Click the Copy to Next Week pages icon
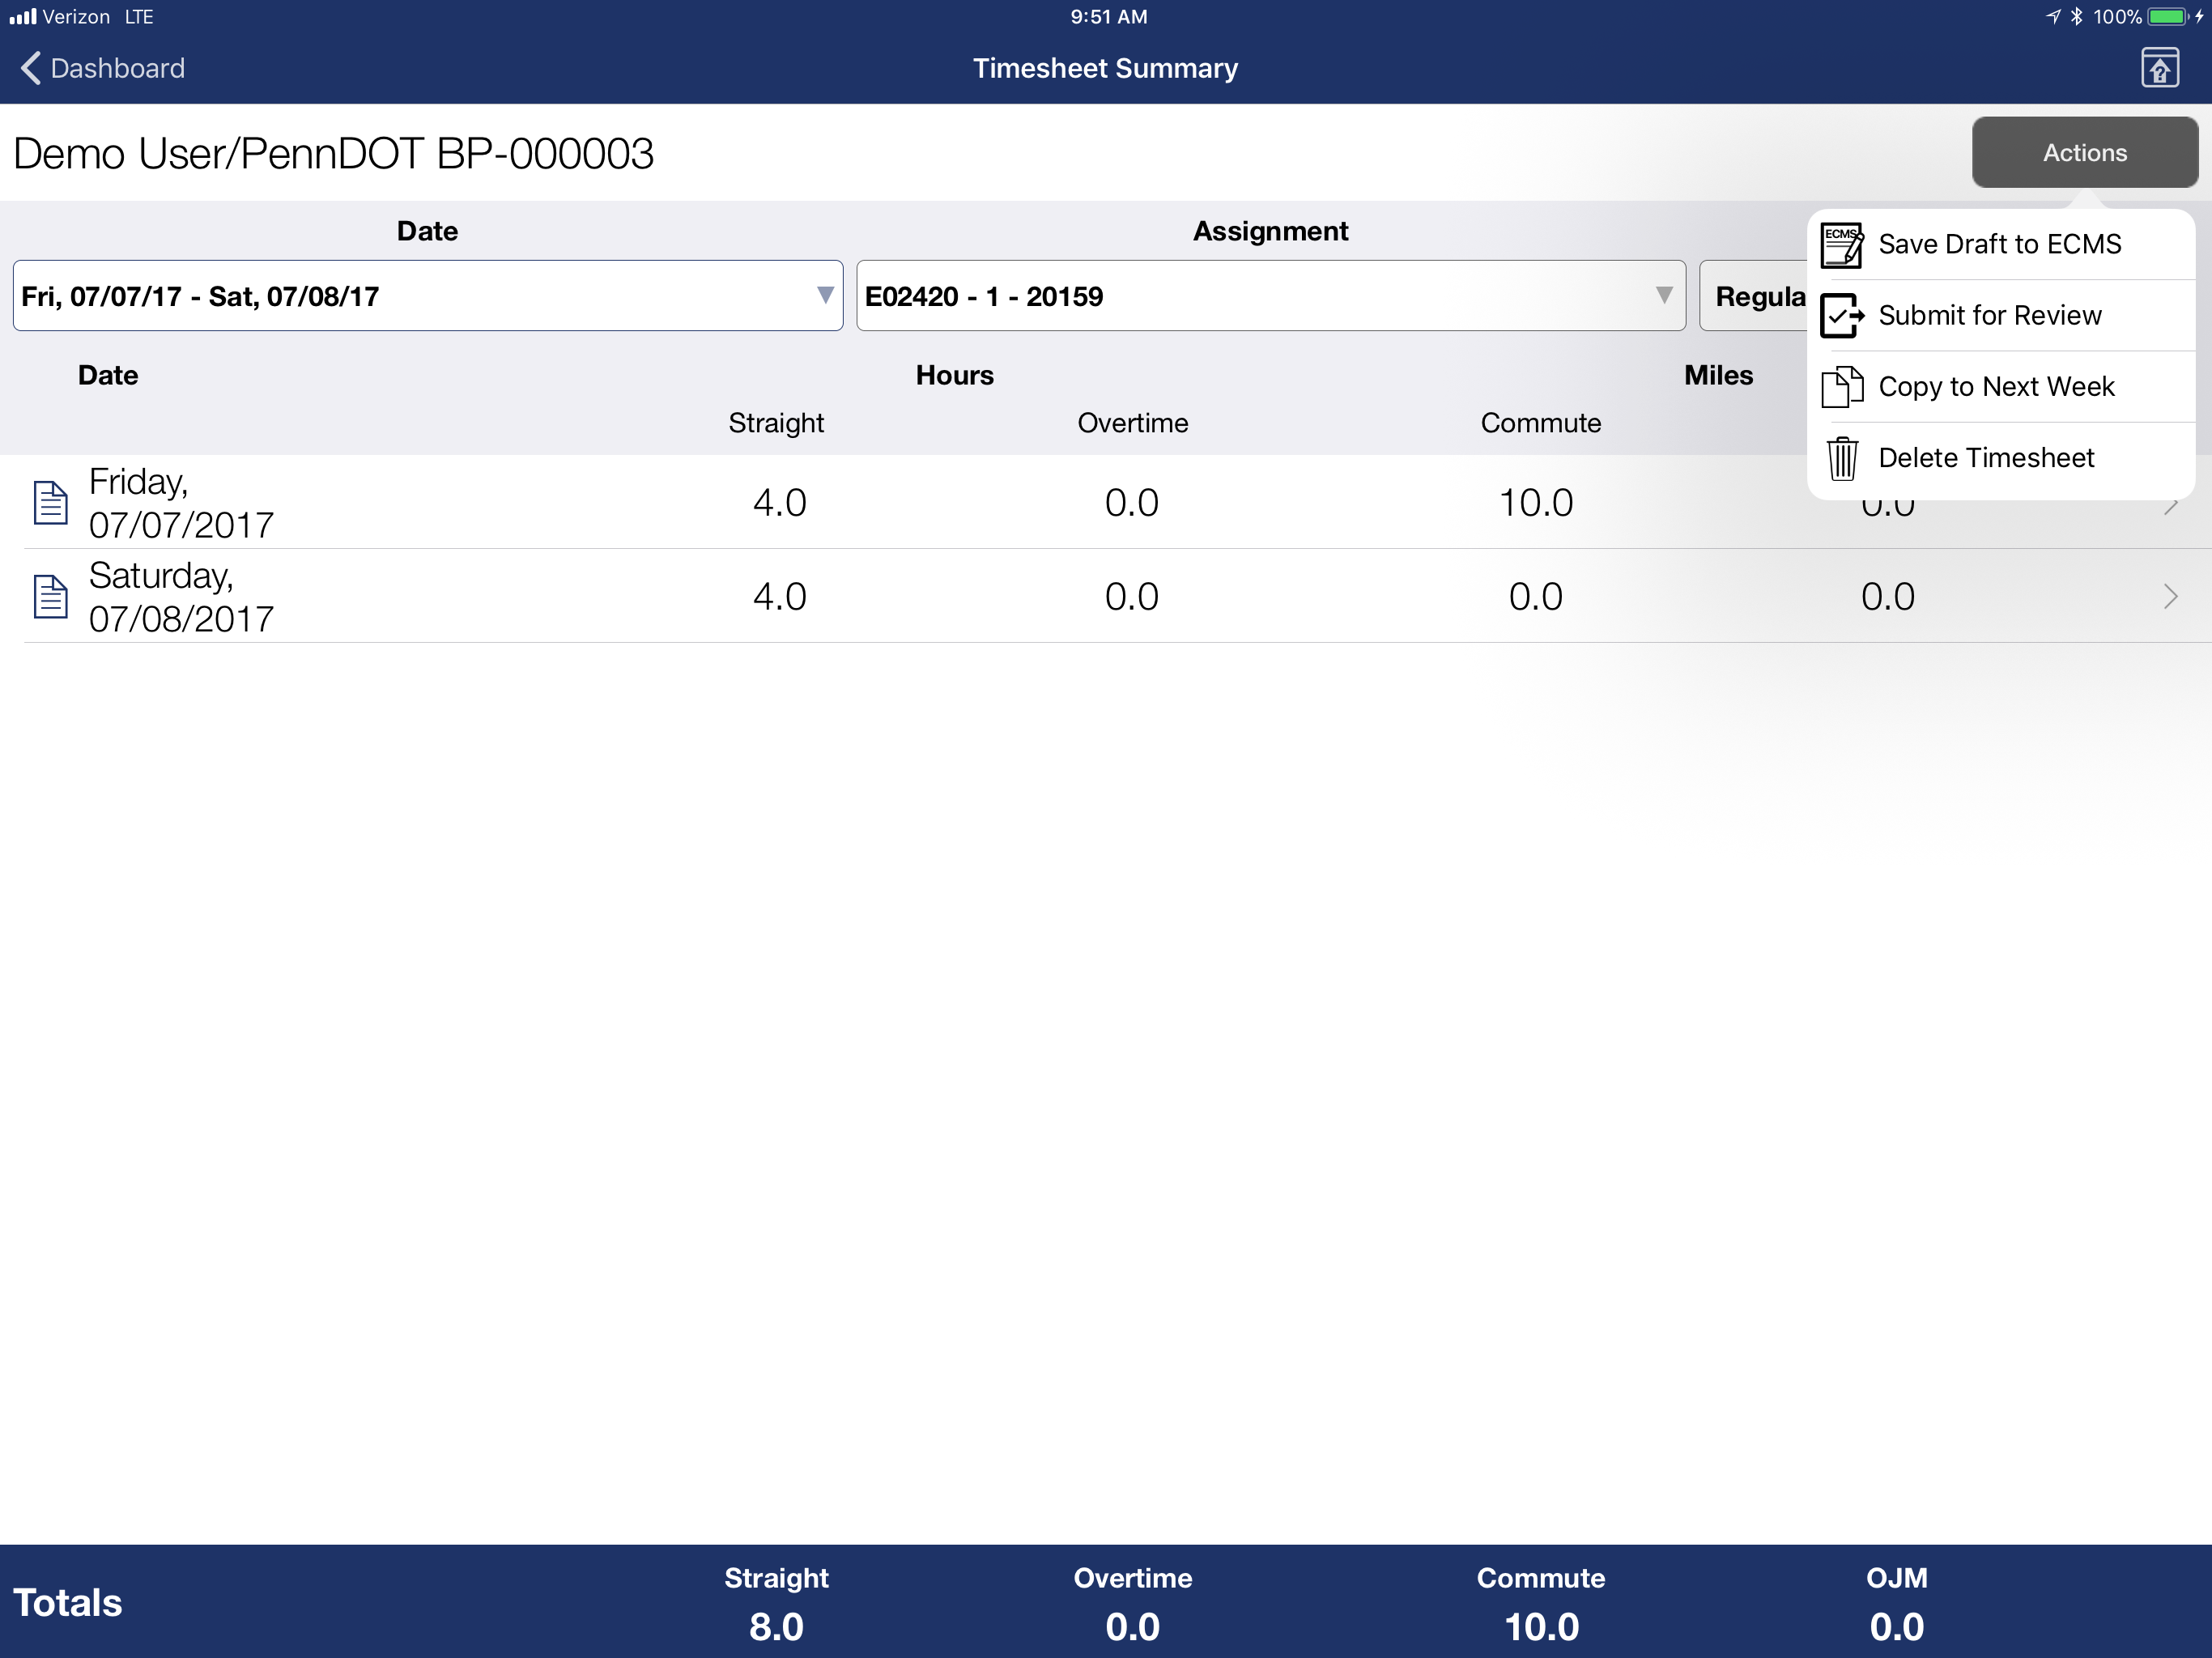Viewport: 2212px width, 1658px height. pos(1841,387)
